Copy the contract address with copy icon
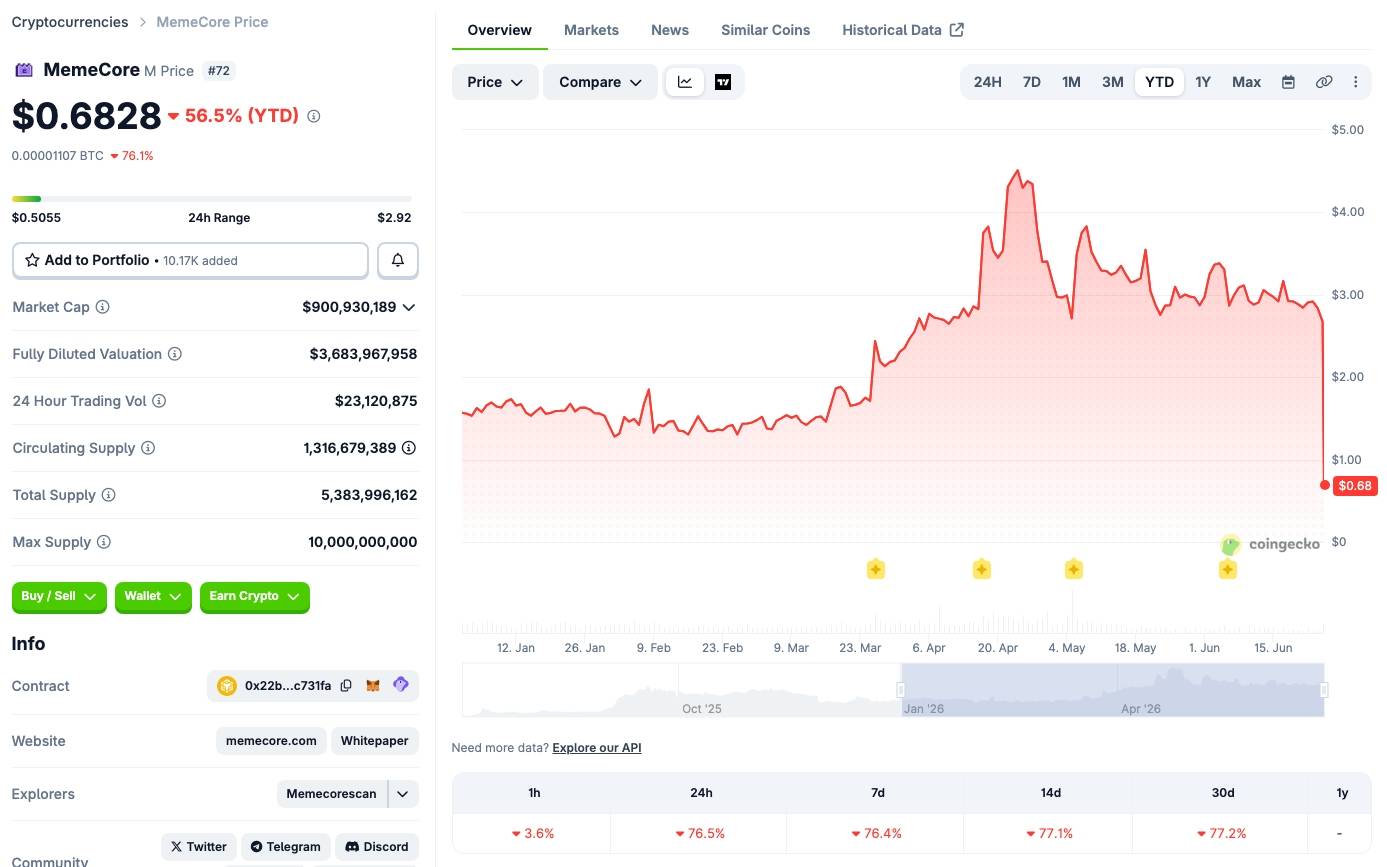The image size is (1387, 867). click(x=346, y=686)
